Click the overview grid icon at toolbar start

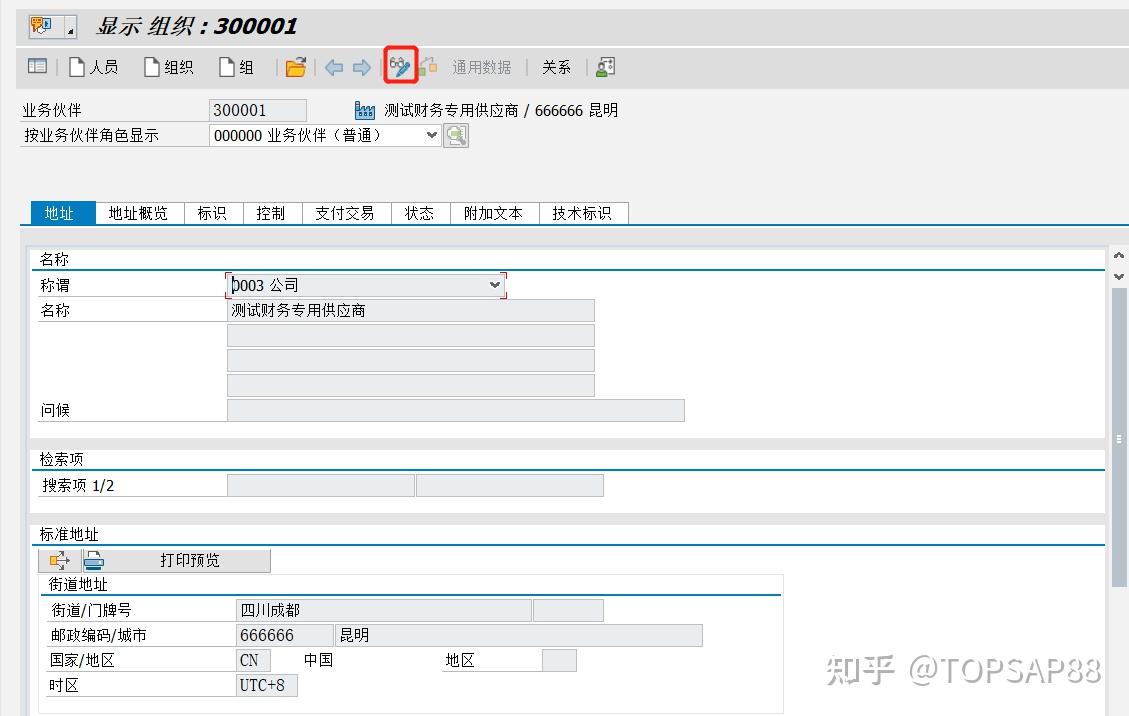pyautogui.click(x=36, y=66)
